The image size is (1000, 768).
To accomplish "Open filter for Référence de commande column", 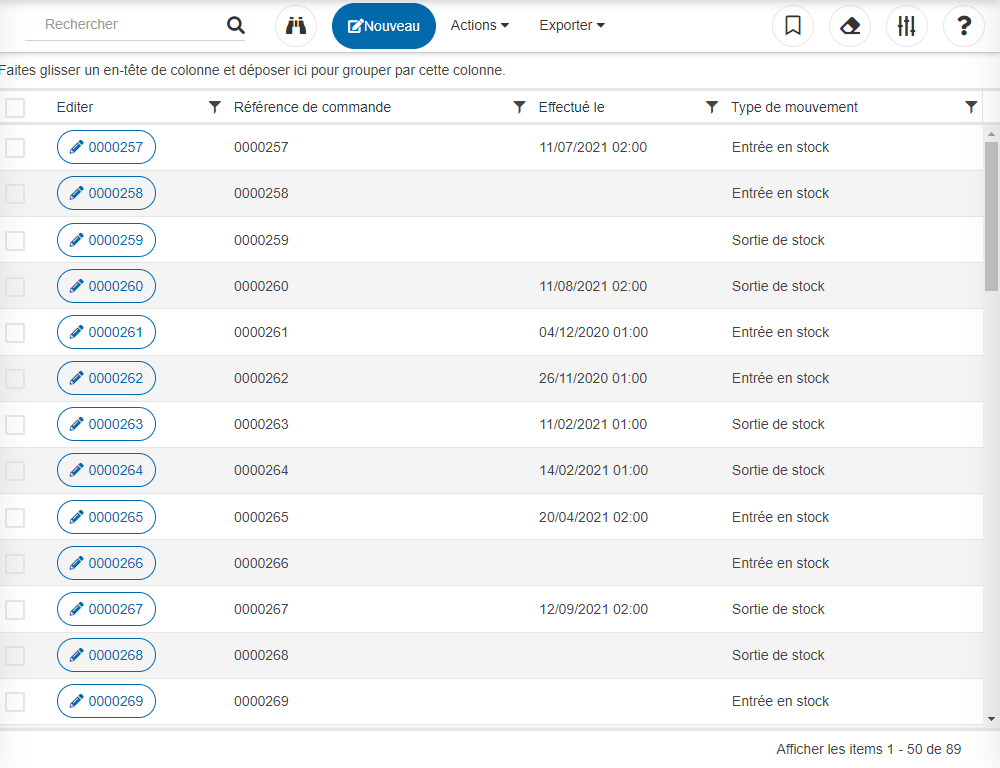I will click(x=519, y=107).
